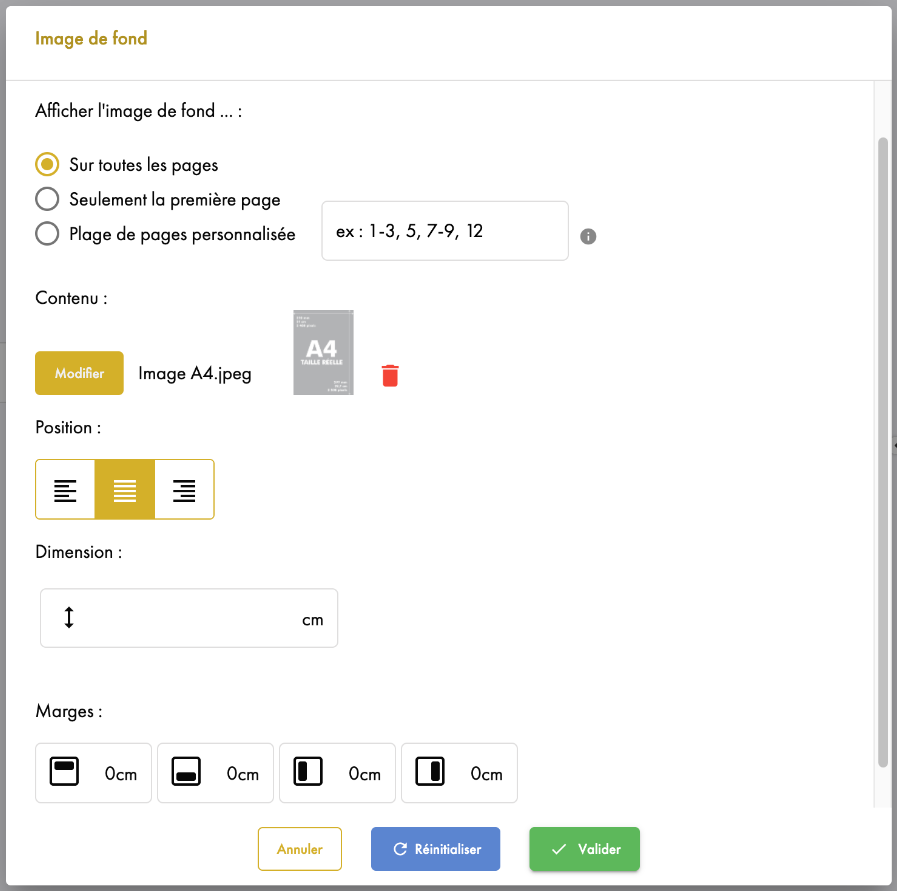
Task: Click the bottom margin icon
Action: click(x=186, y=772)
